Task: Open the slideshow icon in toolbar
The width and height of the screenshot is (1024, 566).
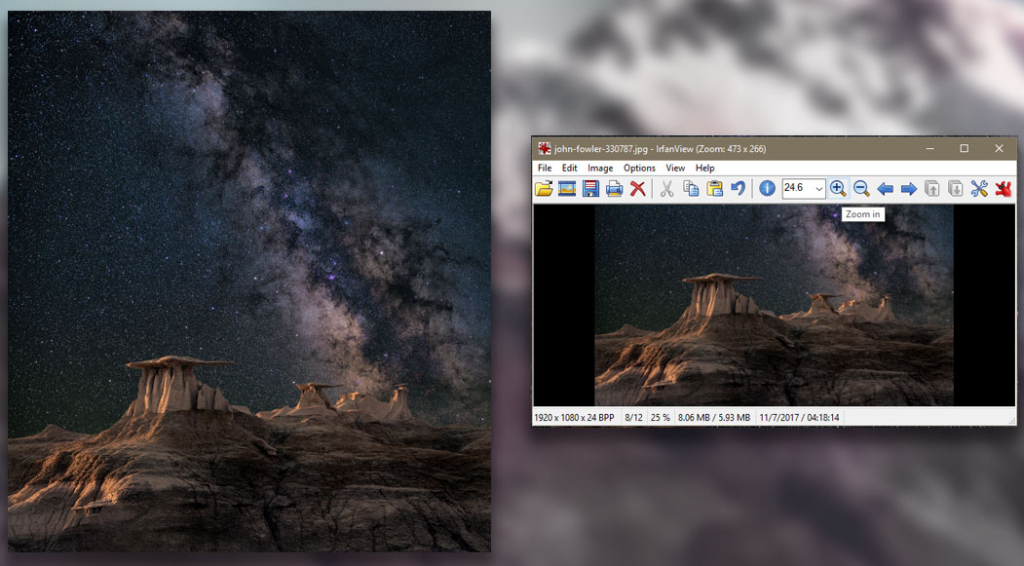Action: [567, 188]
